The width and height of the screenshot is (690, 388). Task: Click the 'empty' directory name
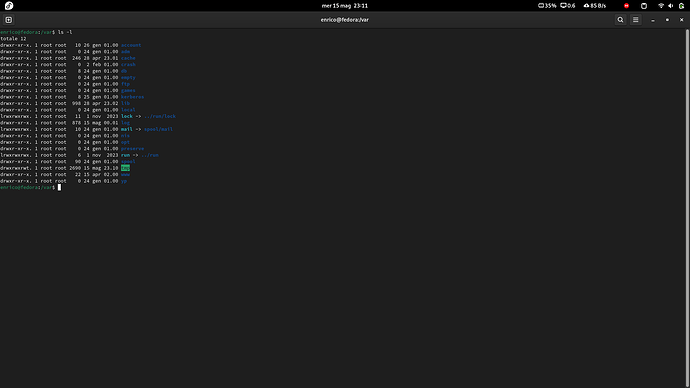tap(128, 77)
